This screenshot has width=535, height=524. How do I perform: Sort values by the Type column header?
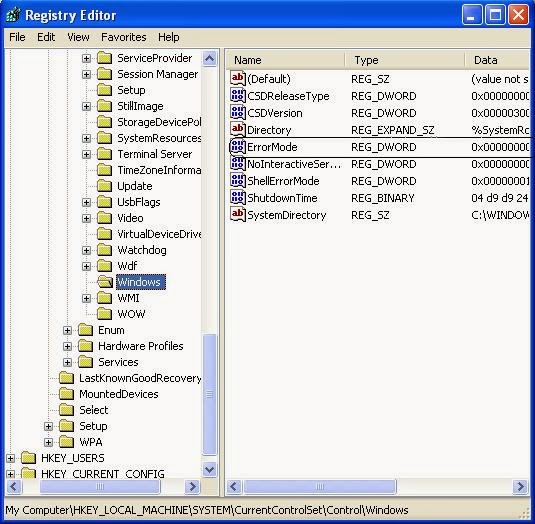click(405, 60)
